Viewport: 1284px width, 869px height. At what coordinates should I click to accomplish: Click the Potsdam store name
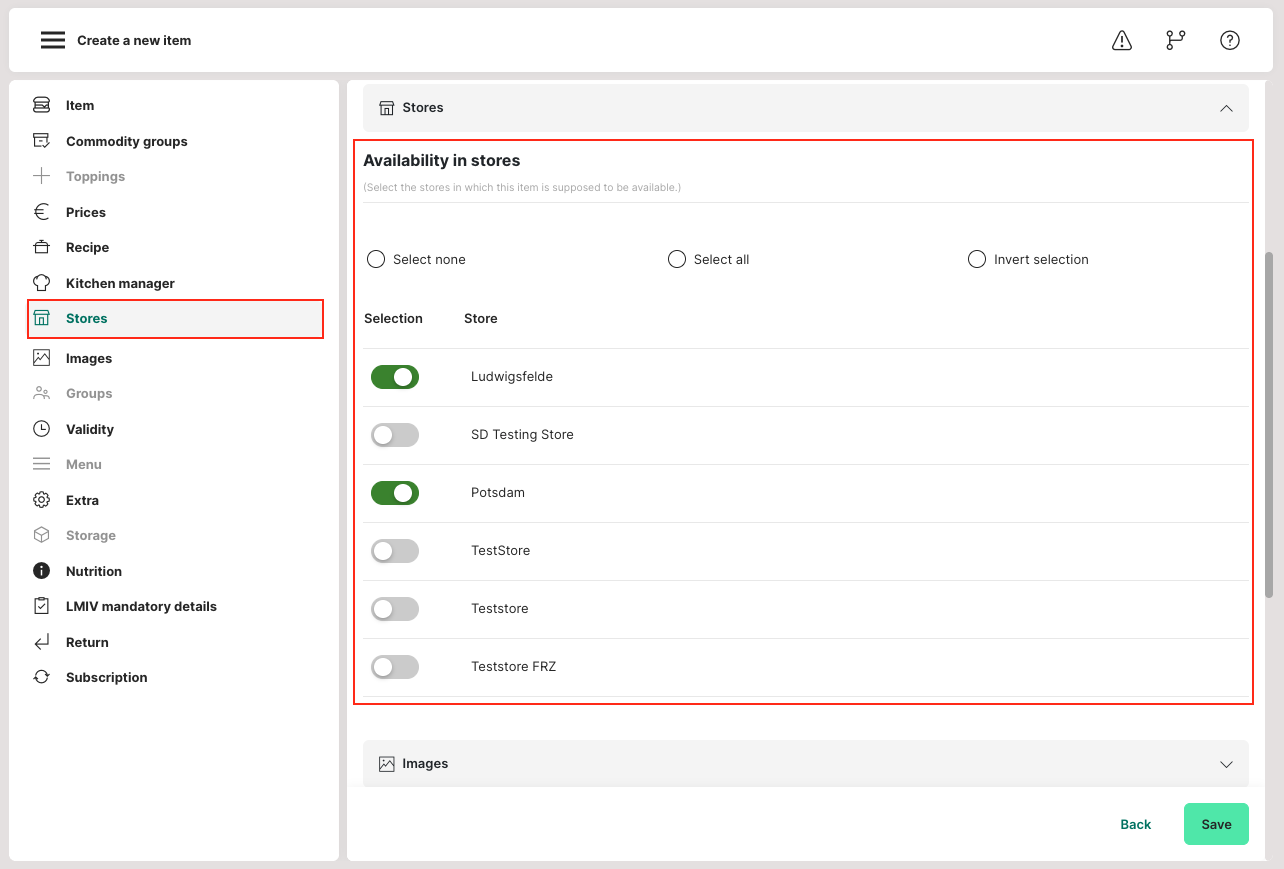(x=498, y=493)
